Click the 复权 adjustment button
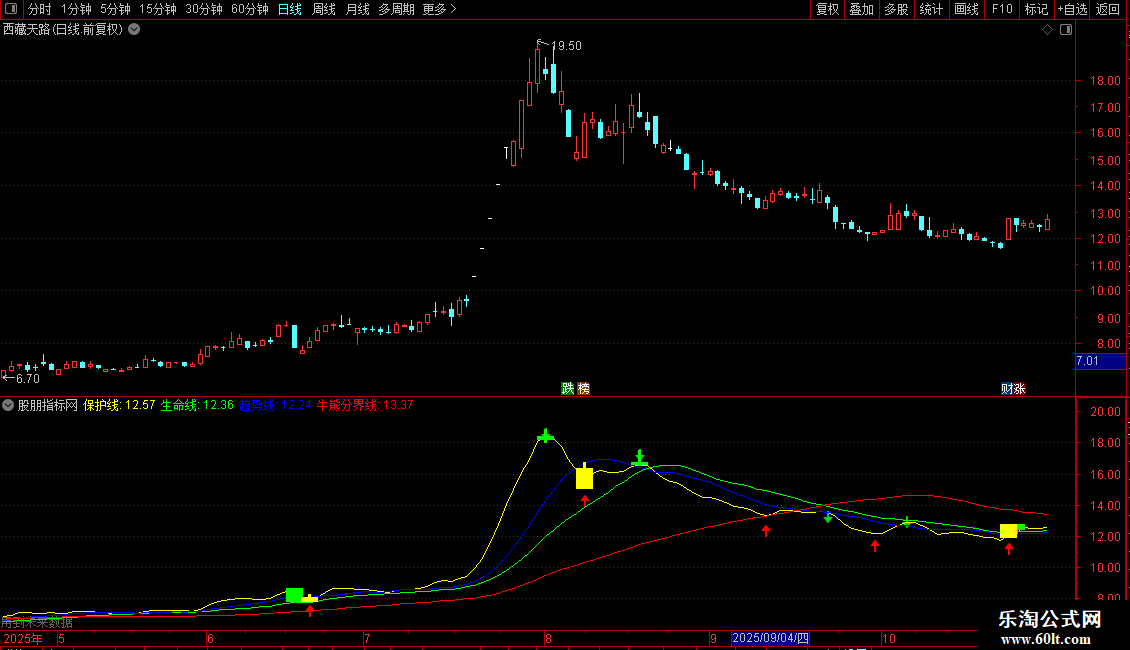The height and width of the screenshot is (650, 1130). click(x=827, y=9)
